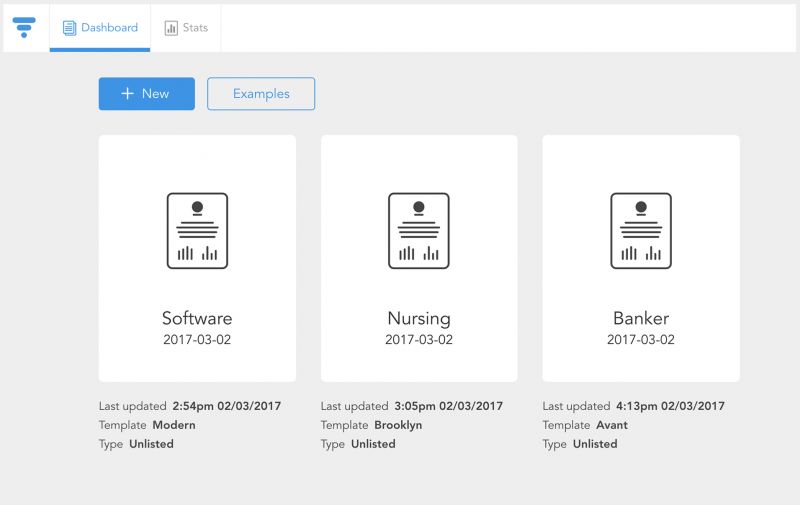Open the Banker resume document icon

point(641,231)
